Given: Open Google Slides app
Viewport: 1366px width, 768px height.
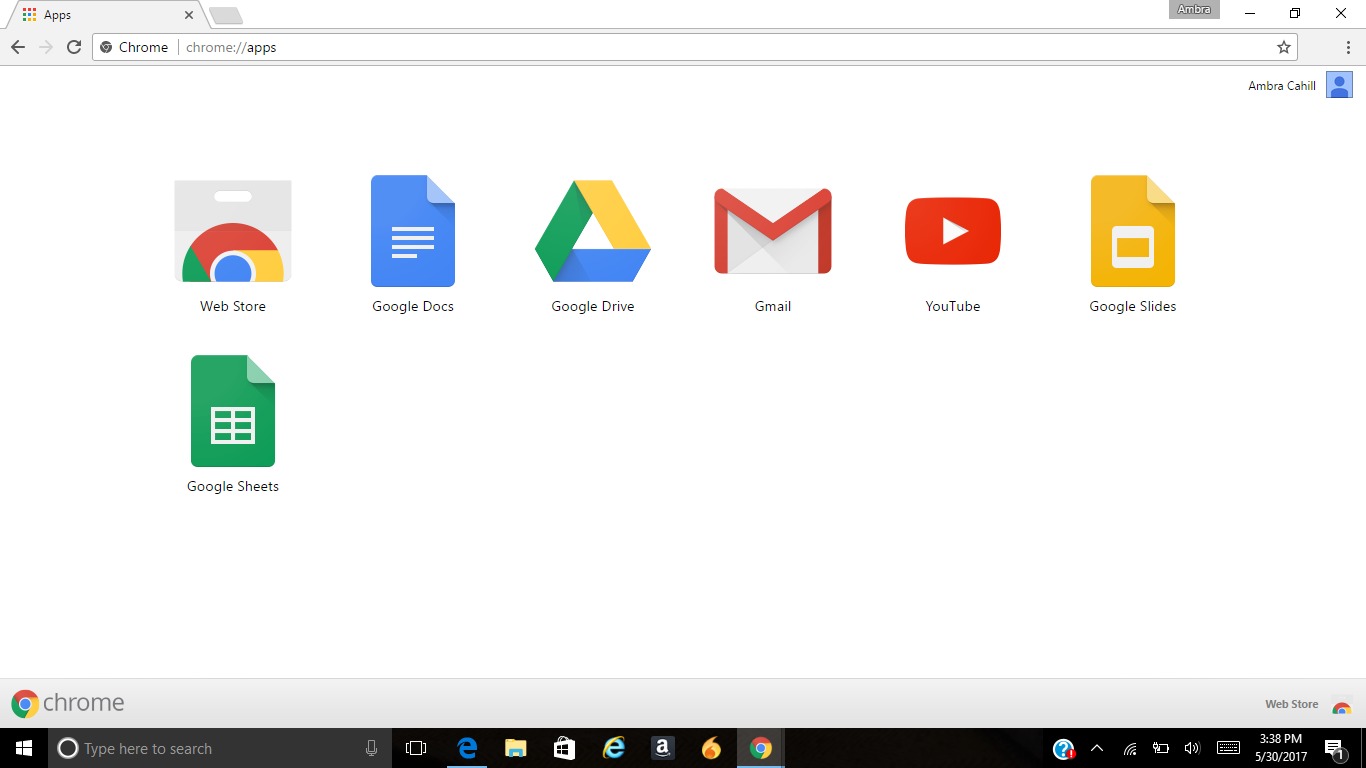Looking at the screenshot, I should 1132,232.
